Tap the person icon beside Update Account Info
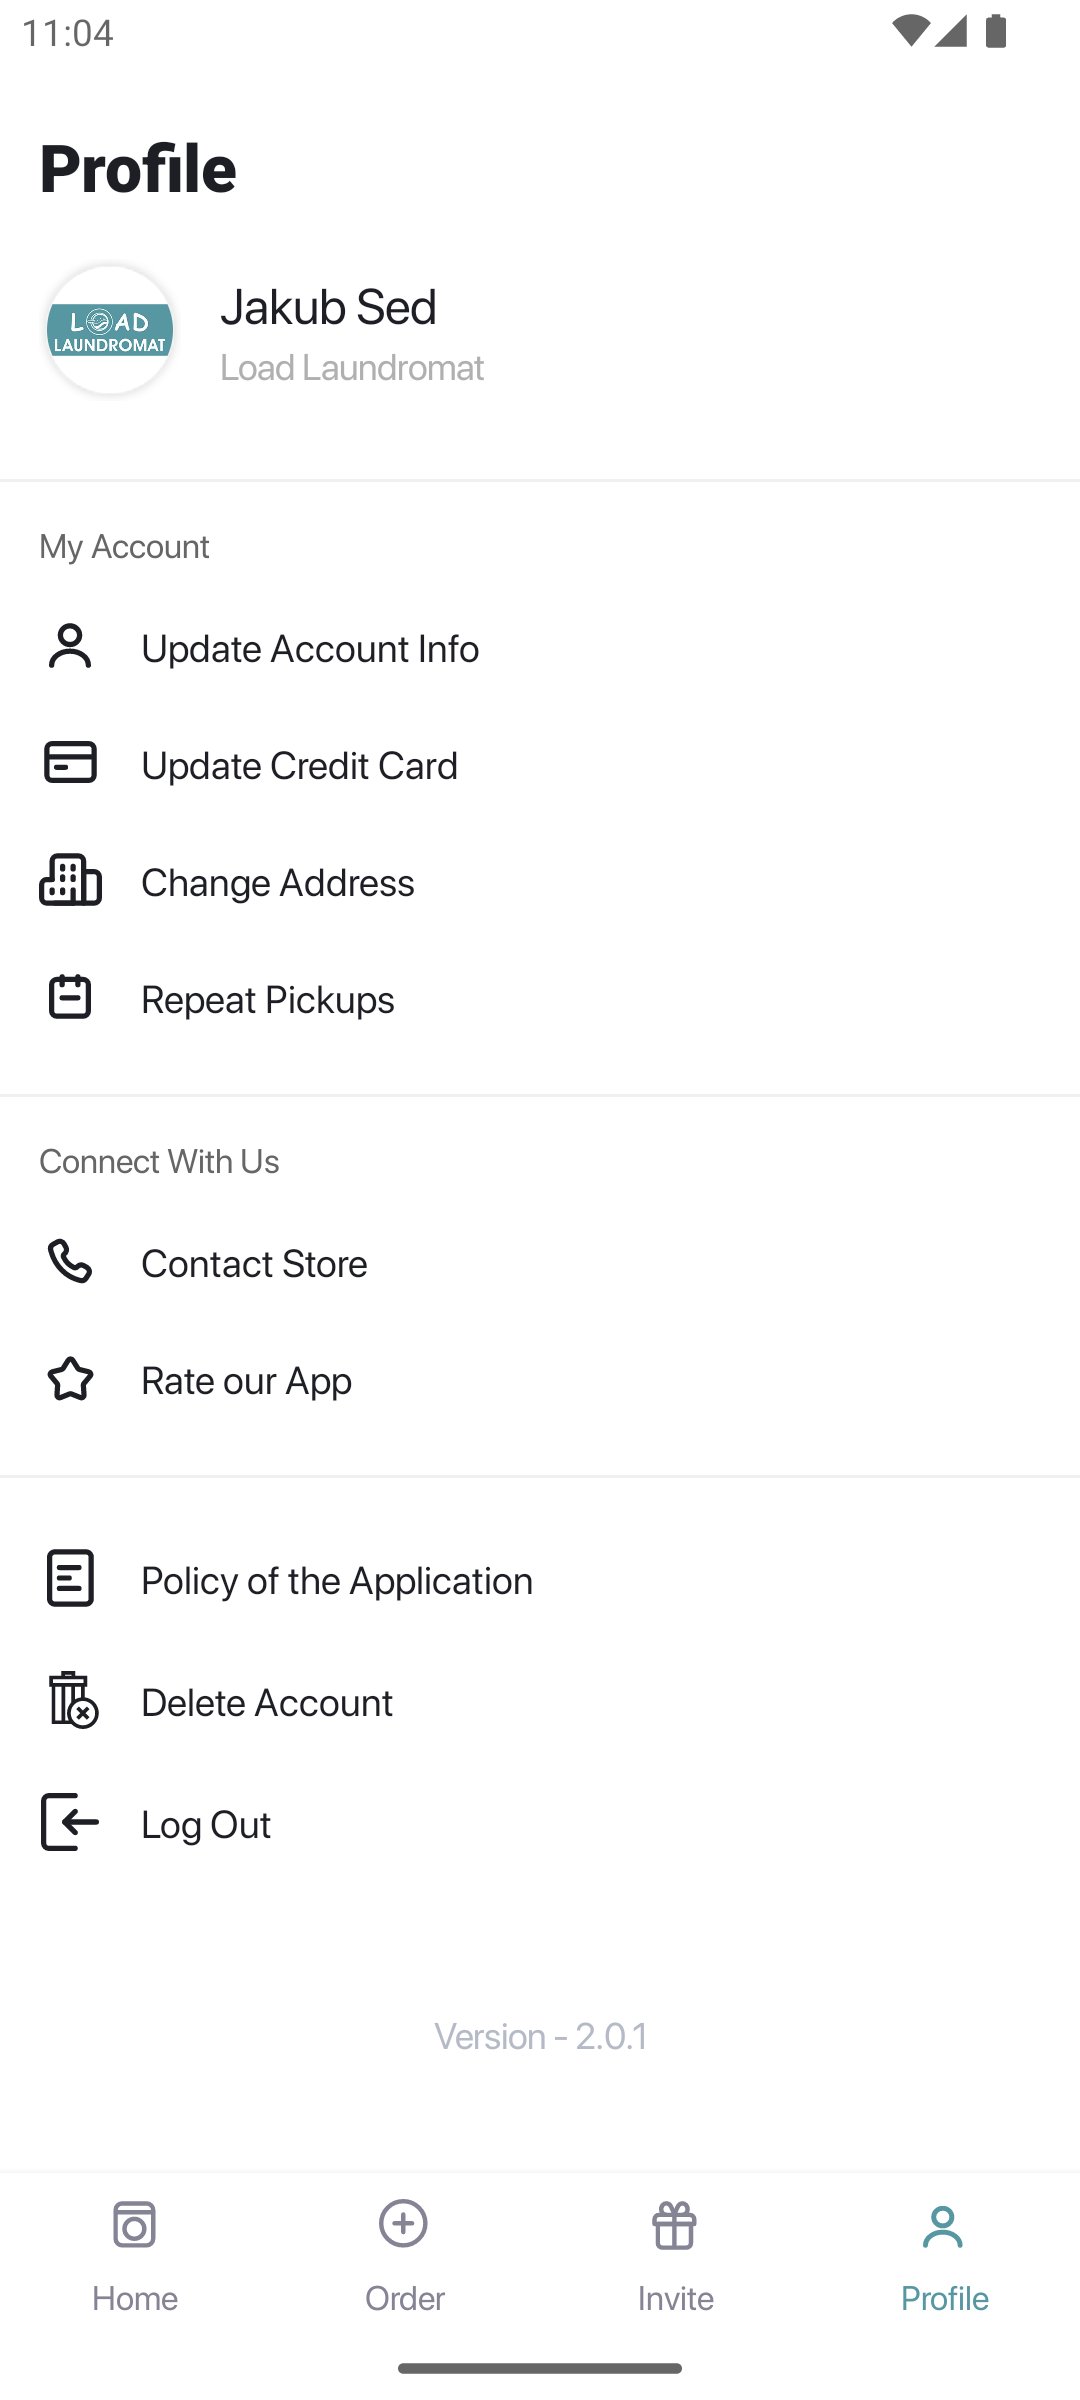The image size is (1080, 2400). click(x=70, y=647)
